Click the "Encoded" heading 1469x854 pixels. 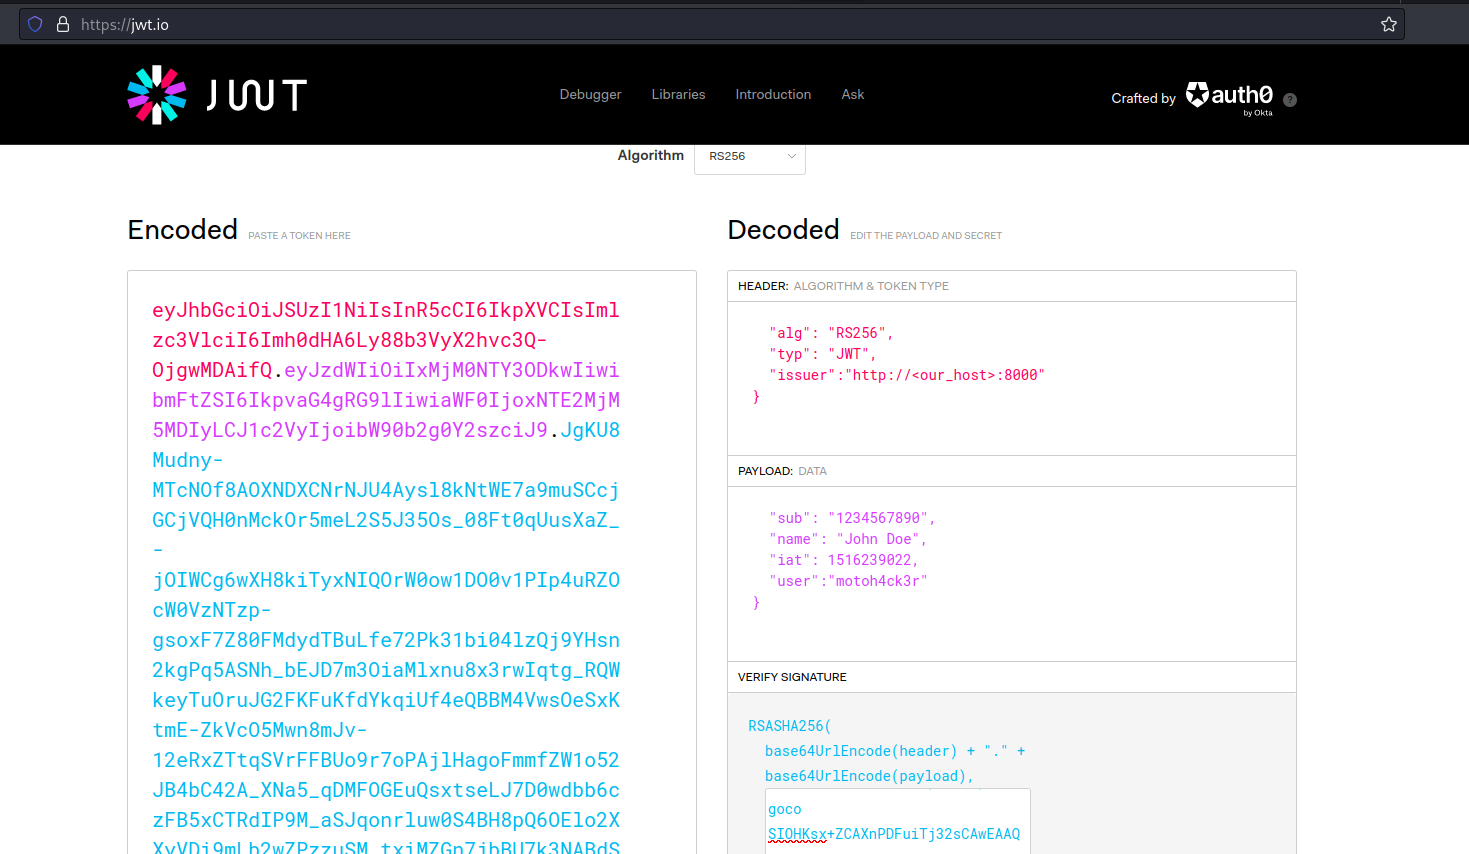pyautogui.click(x=183, y=230)
